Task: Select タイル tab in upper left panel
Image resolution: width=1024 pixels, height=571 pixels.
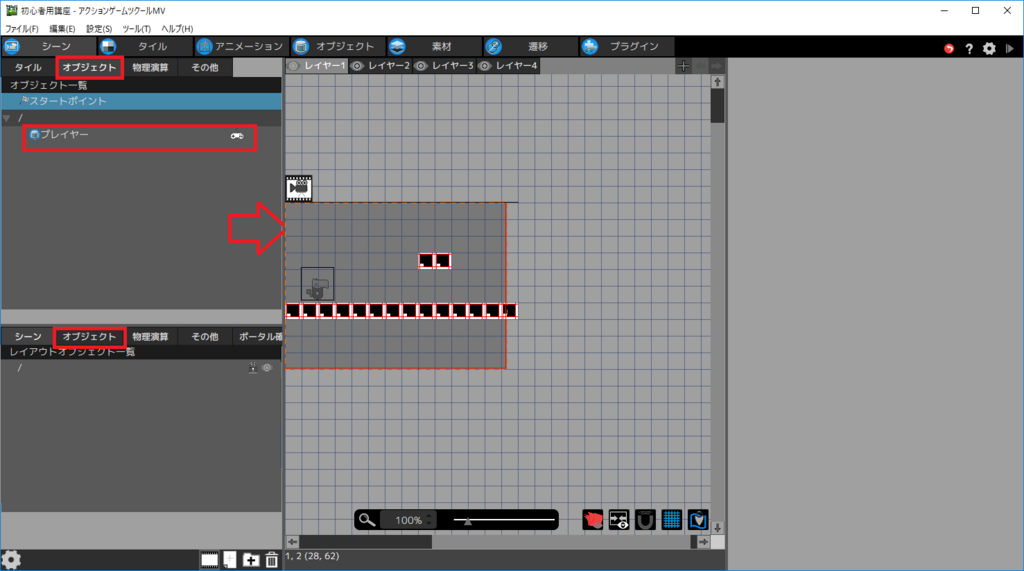Action: pos(28,67)
